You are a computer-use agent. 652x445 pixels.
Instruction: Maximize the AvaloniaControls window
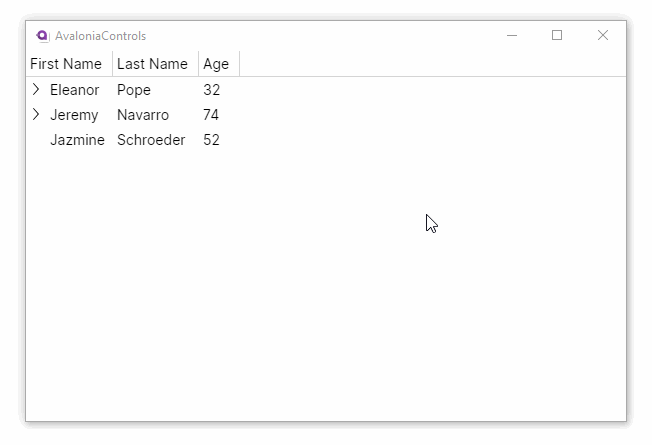pos(557,35)
